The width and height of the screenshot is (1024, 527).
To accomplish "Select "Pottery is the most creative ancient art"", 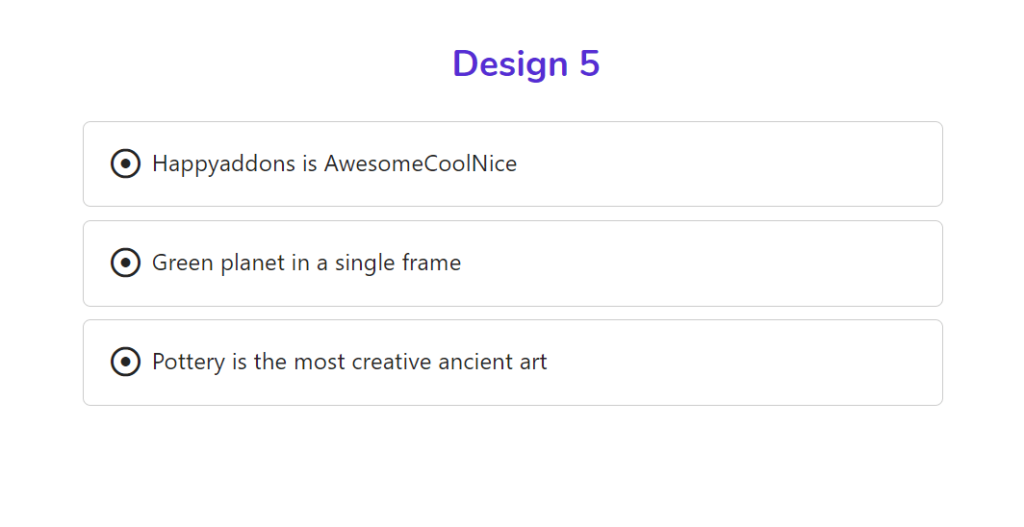I will 349,362.
